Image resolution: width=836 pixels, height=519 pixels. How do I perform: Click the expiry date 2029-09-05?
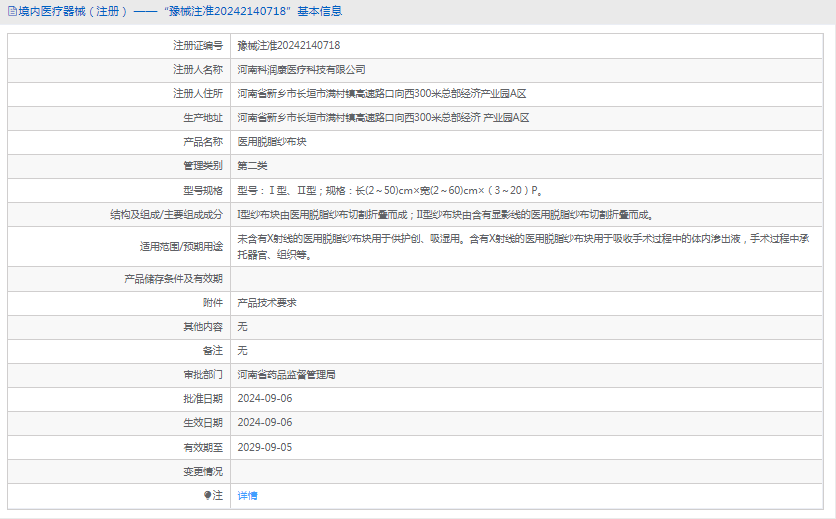265,447
